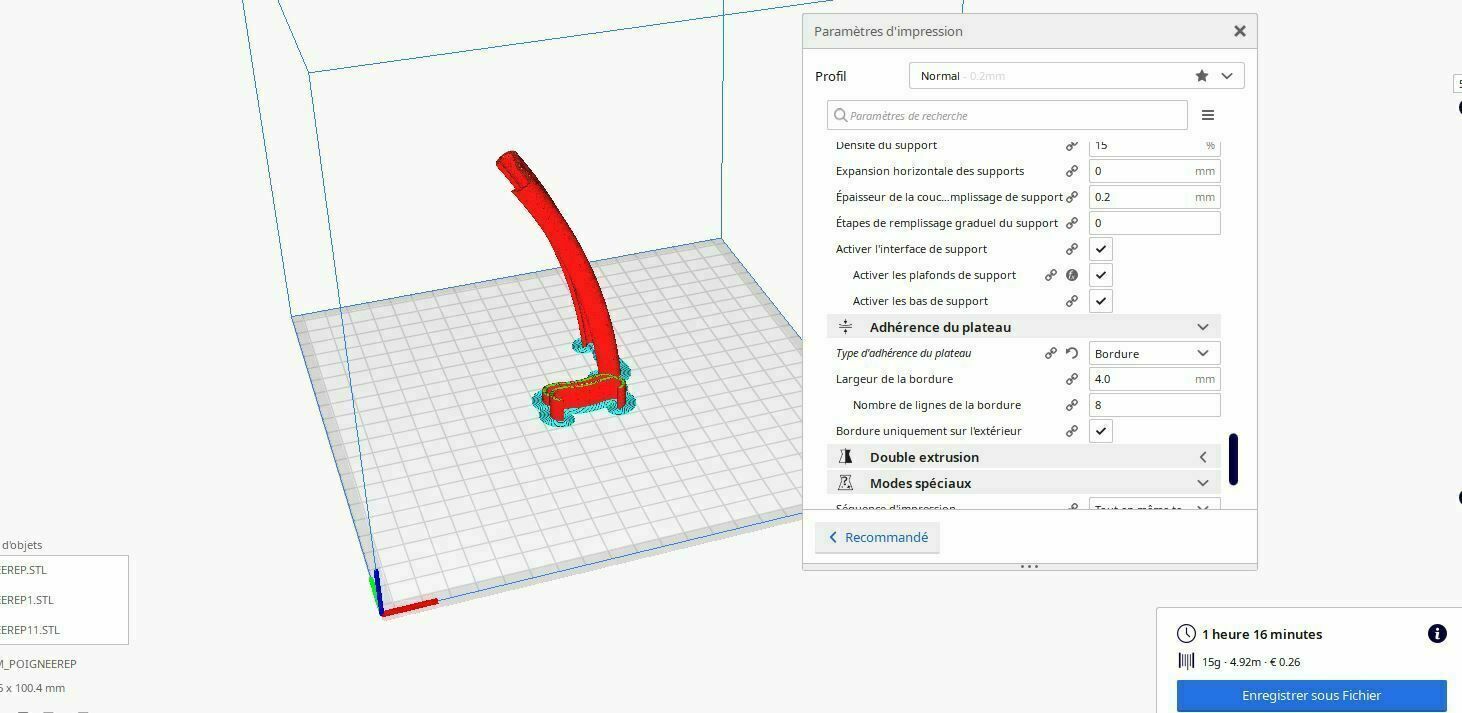This screenshot has width=1462, height=713.
Task: Click link icon for Étapes de remplissage graduel
Action: tap(1072, 223)
